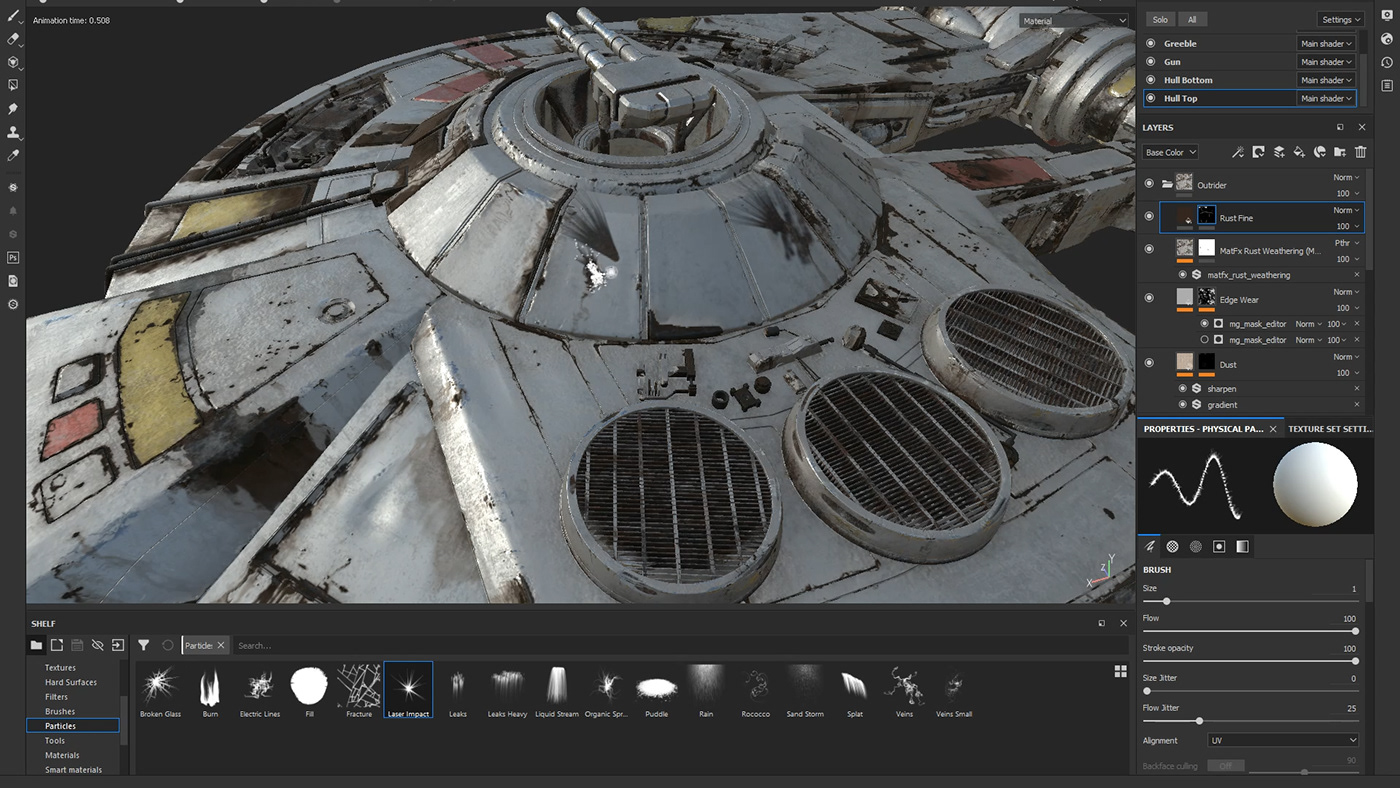1400x788 pixels.
Task: Click the All button
Action: (x=1192, y=19)
